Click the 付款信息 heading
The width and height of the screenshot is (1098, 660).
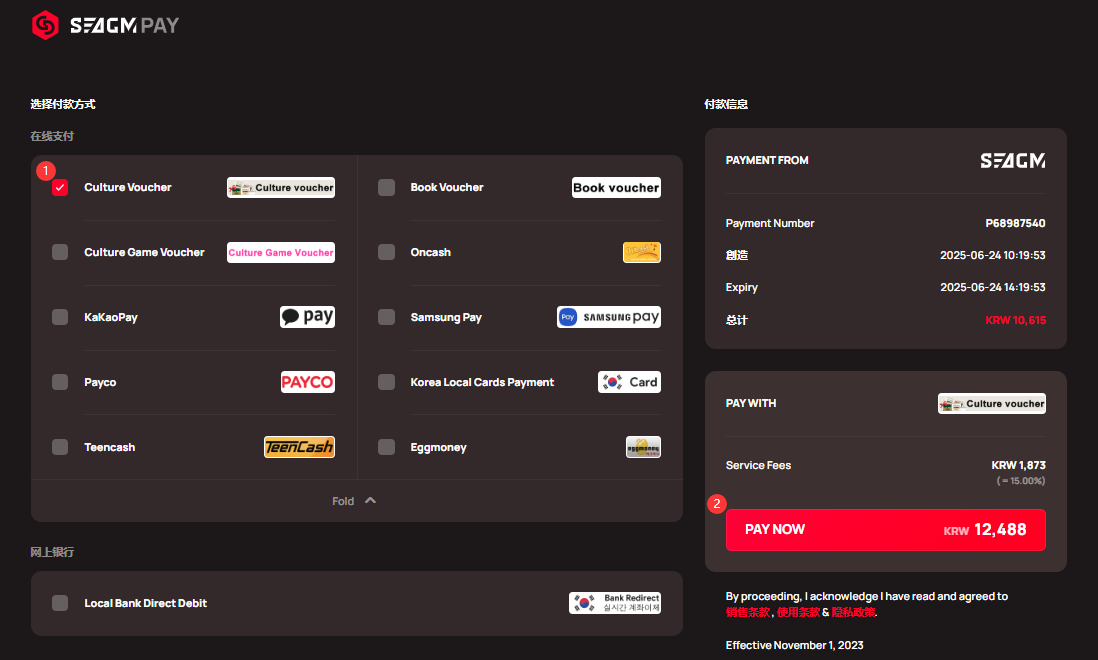[726, 104]
